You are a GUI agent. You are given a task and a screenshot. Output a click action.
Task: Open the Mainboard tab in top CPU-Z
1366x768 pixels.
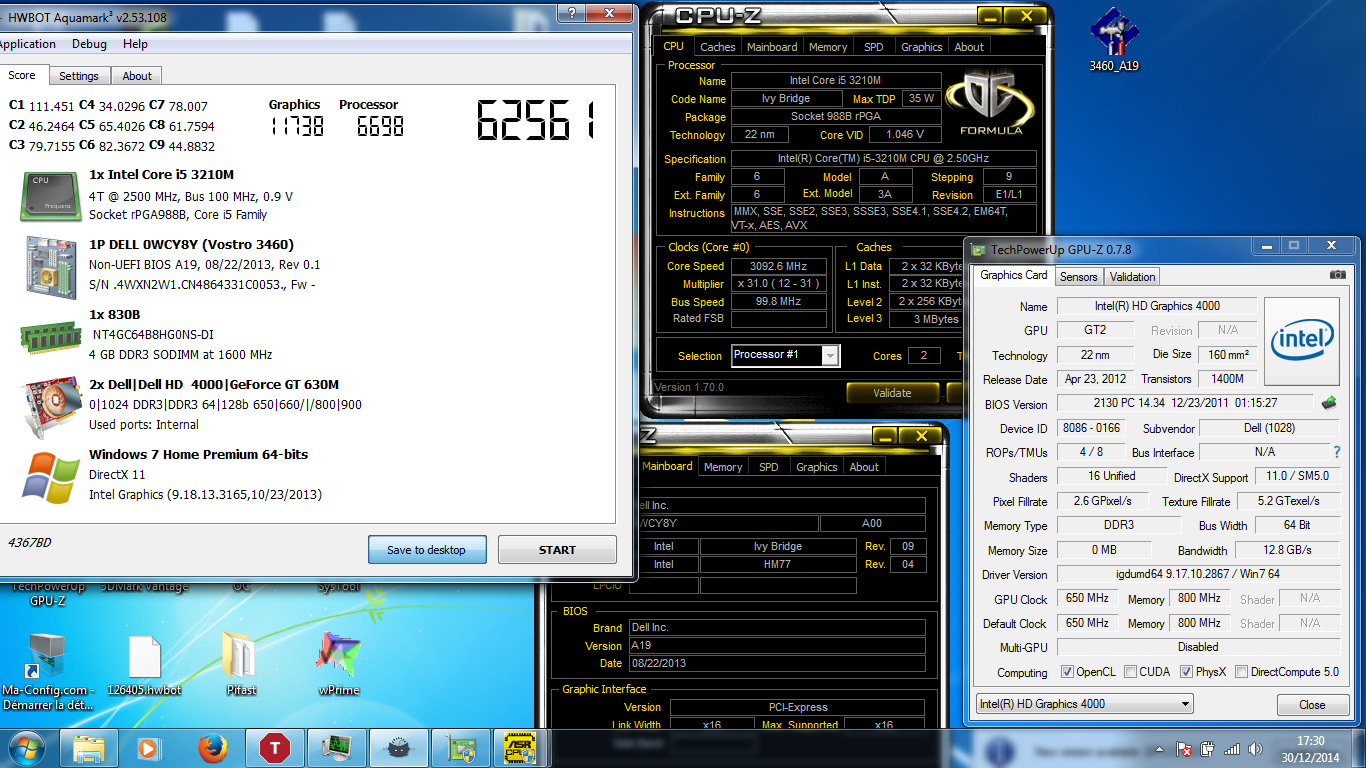coord(772,47)
